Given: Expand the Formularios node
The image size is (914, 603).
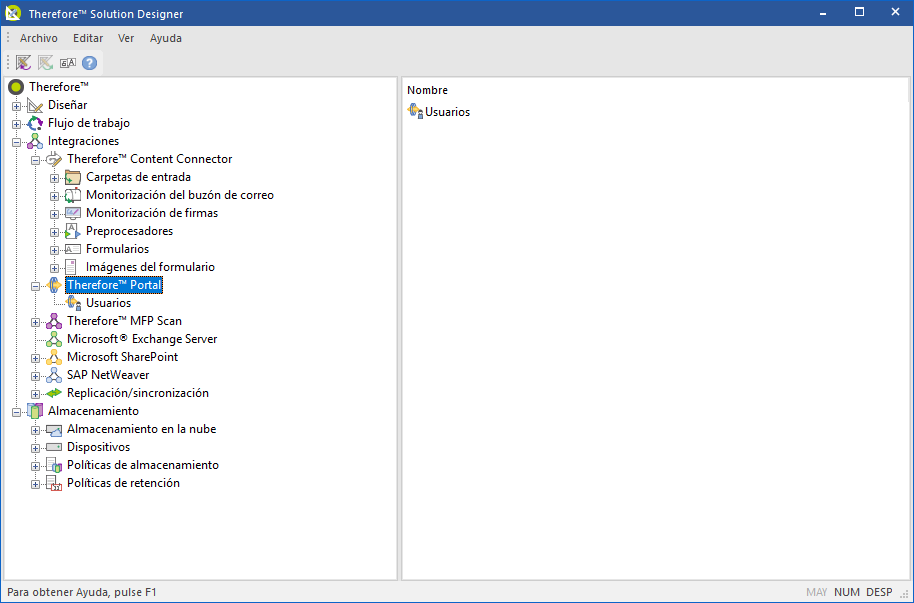Looking at the screenshot, I should tap(54, 251).
